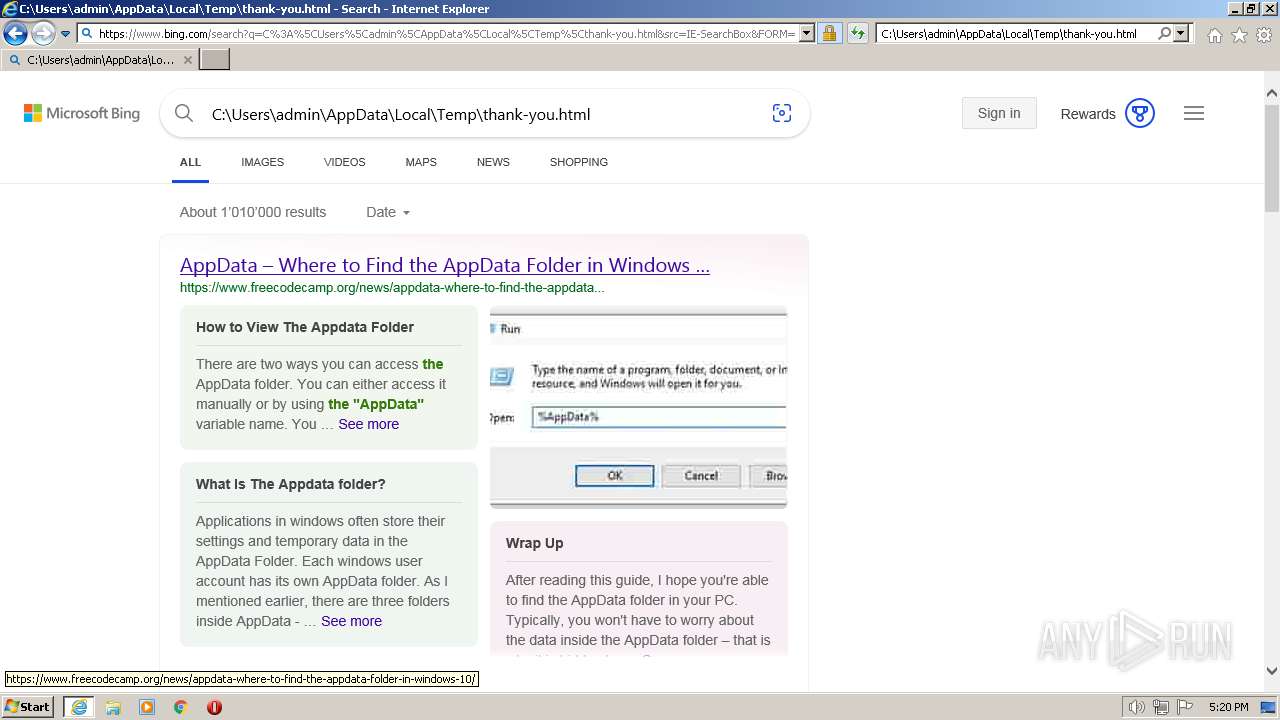
Task: Click the page scrollbar up arrow
Action: pos(1272,93)
